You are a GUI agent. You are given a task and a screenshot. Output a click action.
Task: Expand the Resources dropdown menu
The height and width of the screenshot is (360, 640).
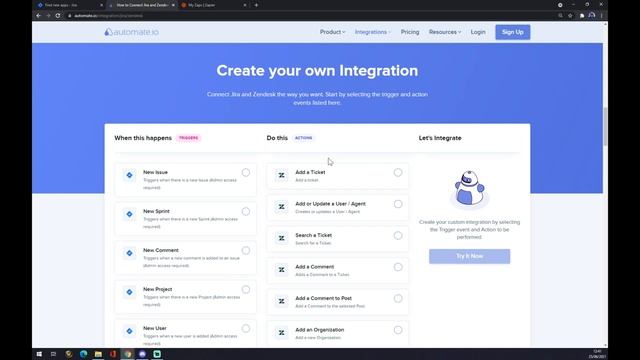click(445, 32)
